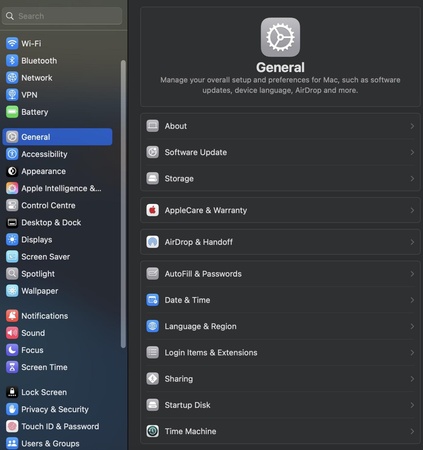Open the Wi-Fi icon in sidebar
Screen dimensions: 423x450
(x=12, y=43)
